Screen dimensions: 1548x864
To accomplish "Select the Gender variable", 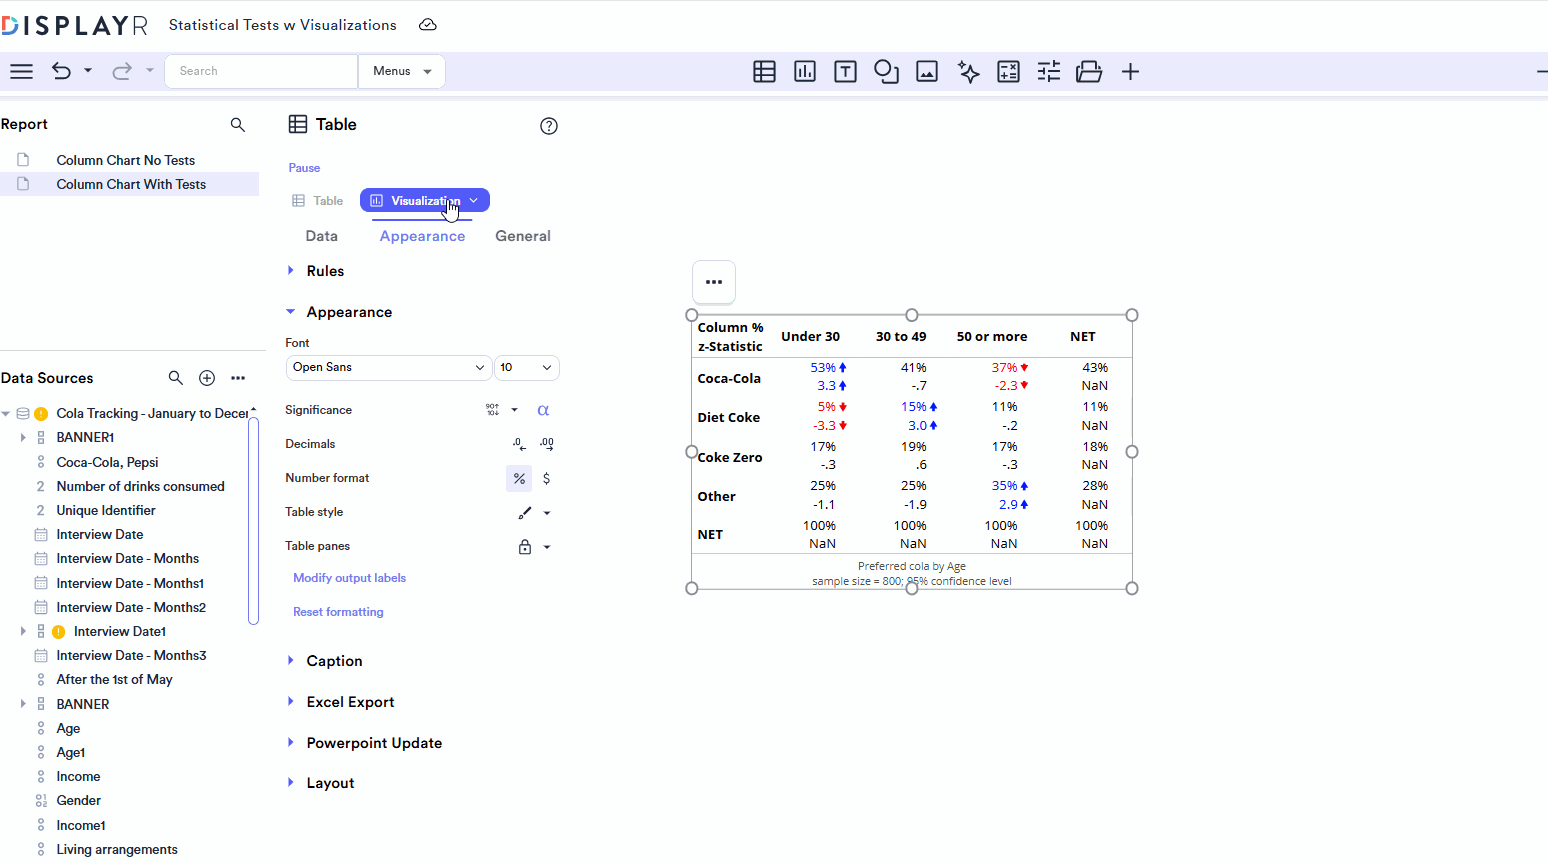I will pyautogui.click(x=79, y=801).
